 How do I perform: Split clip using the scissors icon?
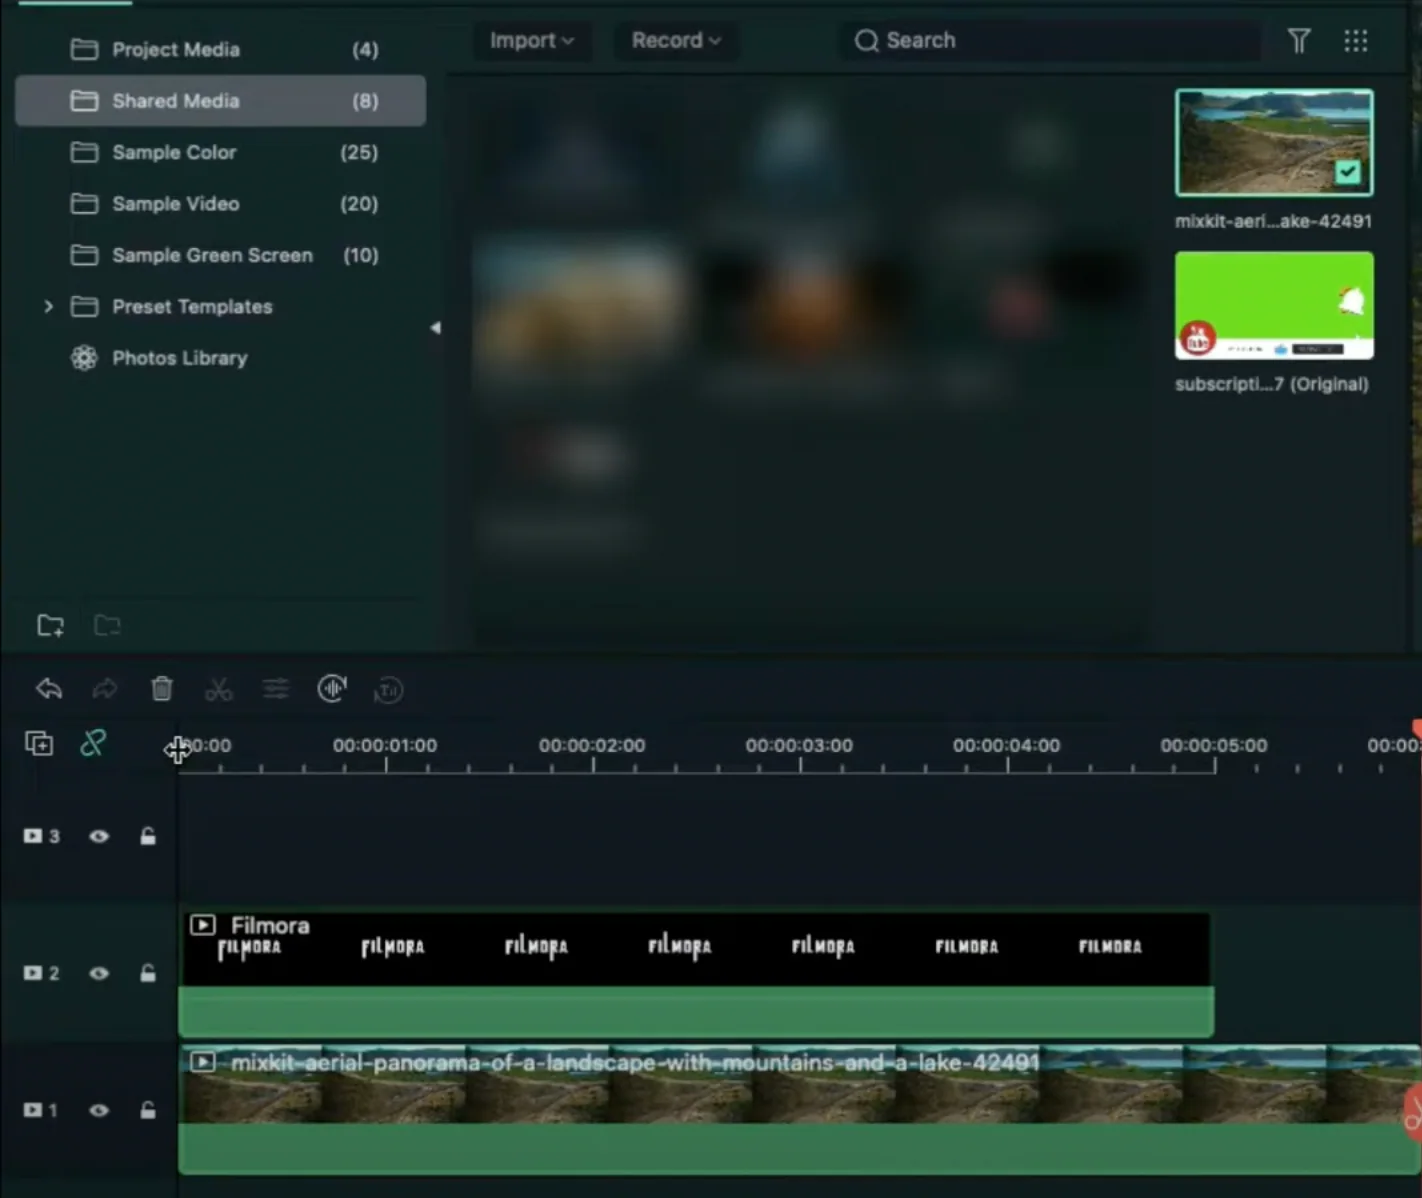pos(218,689)
